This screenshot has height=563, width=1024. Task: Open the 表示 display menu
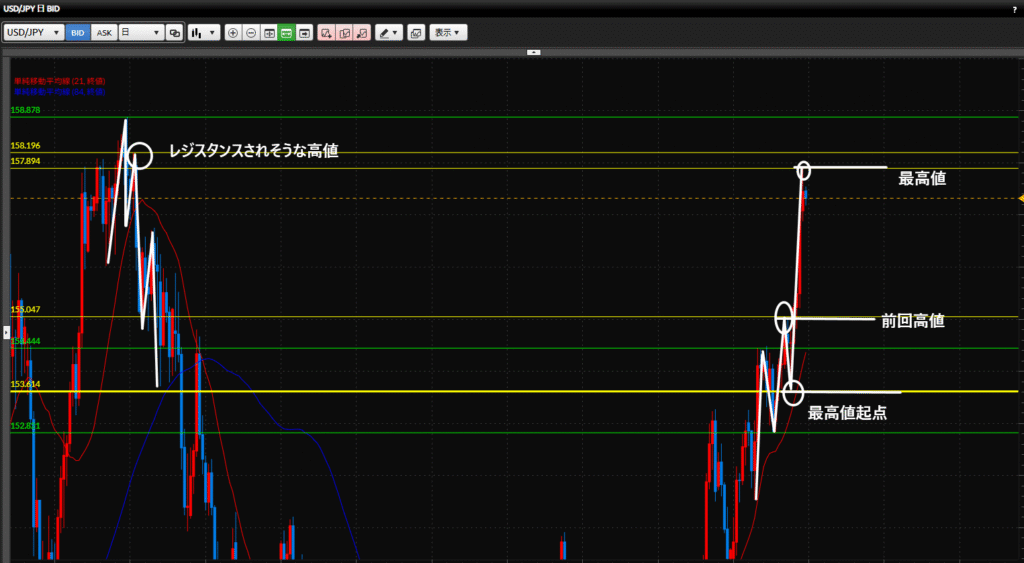click(x=447, y=32)
